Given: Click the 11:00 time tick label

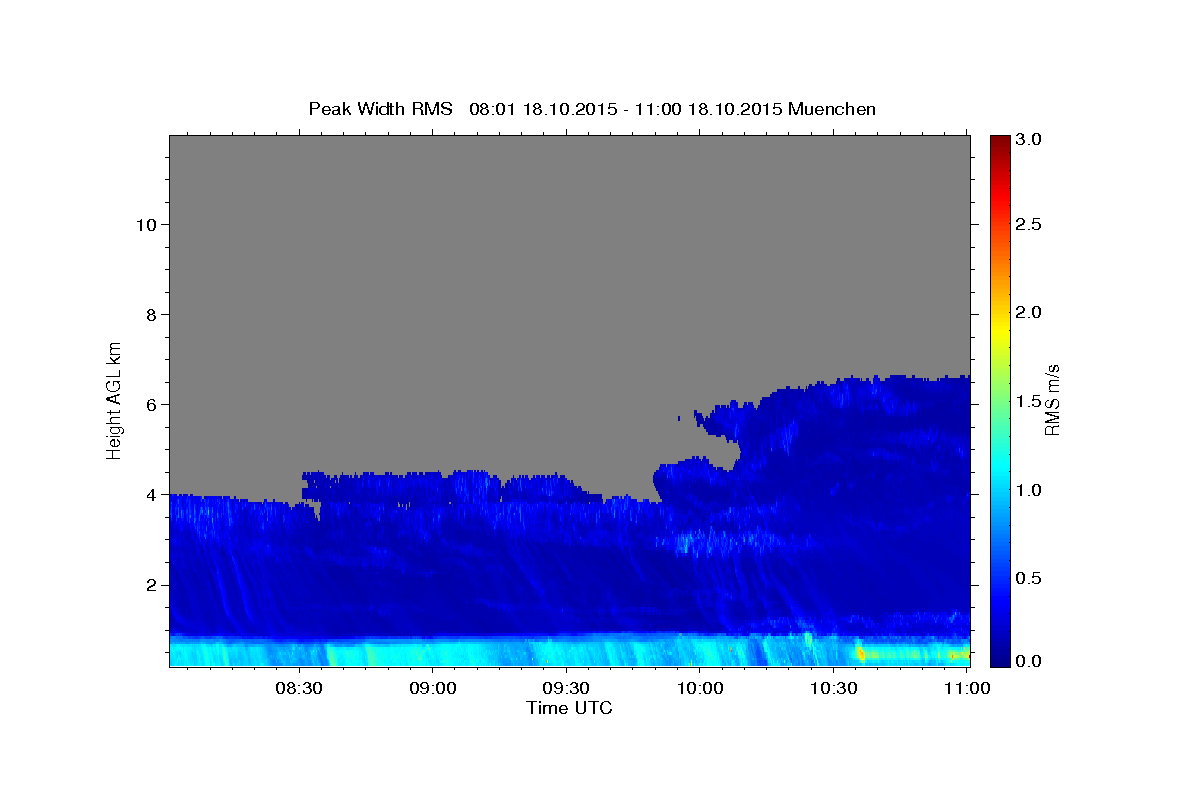Looking at the screenshot, I should (x=967, y=689).
